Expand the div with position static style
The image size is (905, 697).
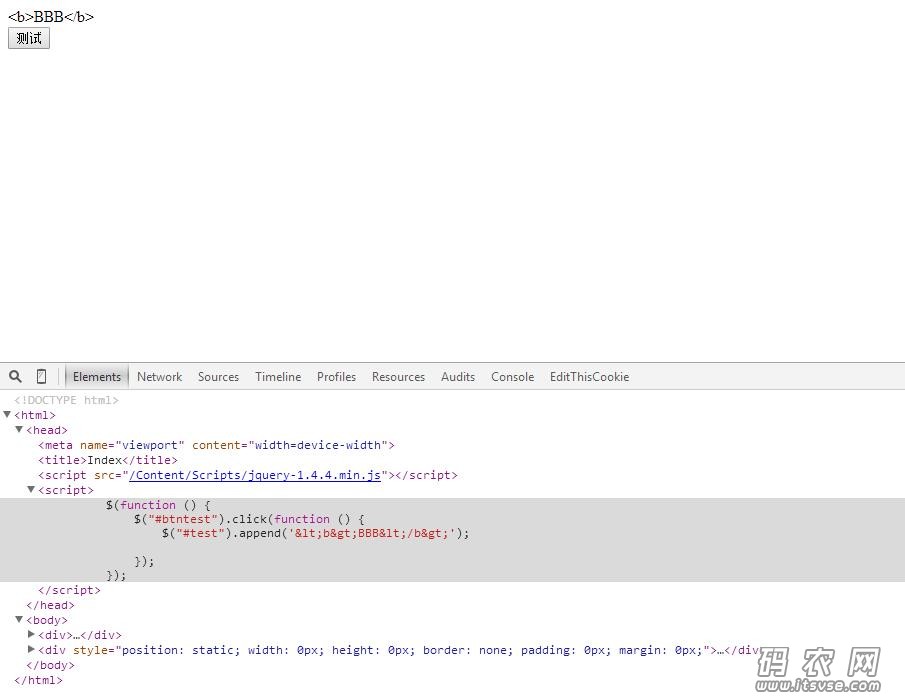pyautogui.click(x=31, y=649)
